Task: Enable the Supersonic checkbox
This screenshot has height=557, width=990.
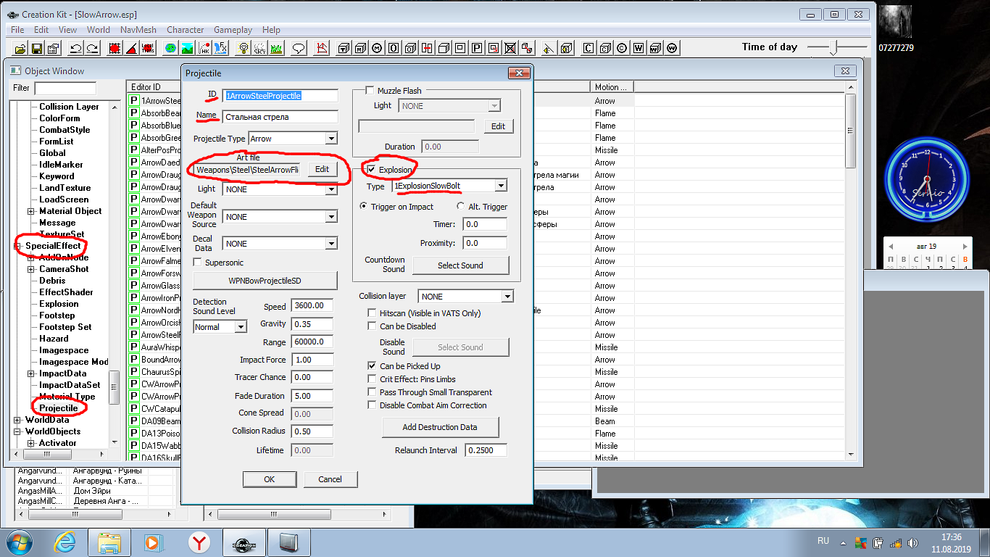Action: point(198,262)
